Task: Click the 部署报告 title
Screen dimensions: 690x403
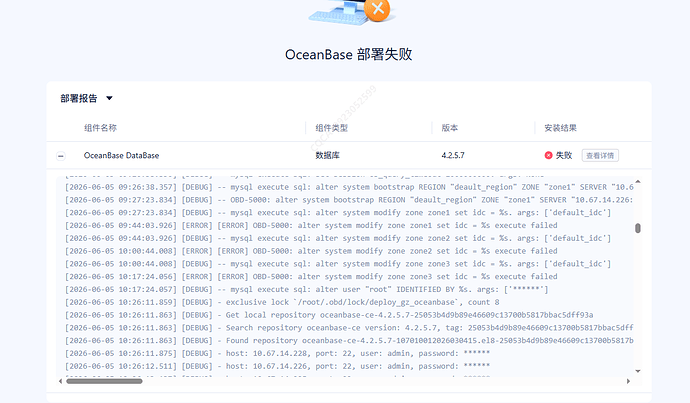Action: coord(79,98)
